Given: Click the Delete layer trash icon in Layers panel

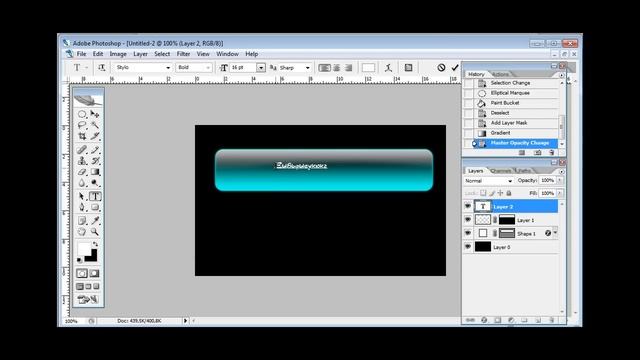Looking at the screenshot, I should click(551, 320).
